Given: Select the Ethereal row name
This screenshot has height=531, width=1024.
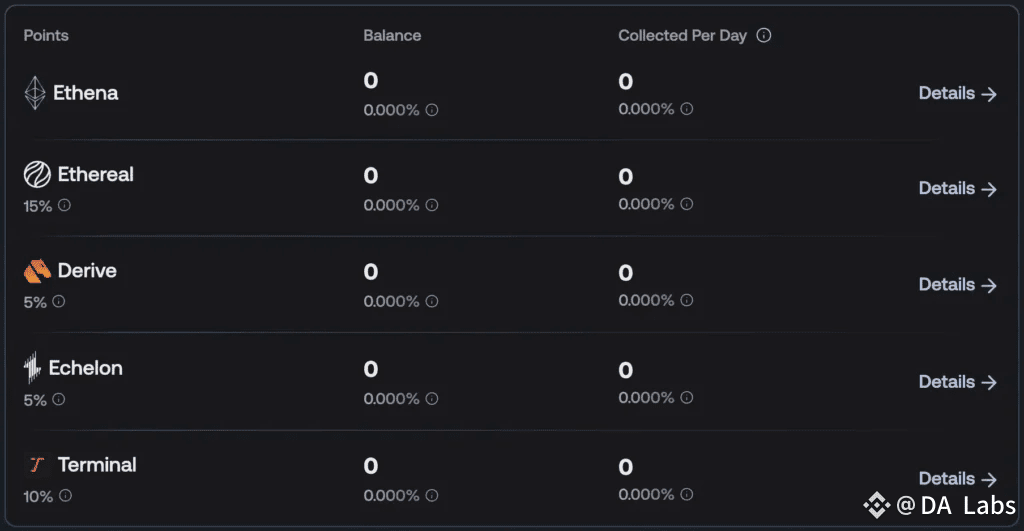Looking at the screenshot, I should coord(95,174).
